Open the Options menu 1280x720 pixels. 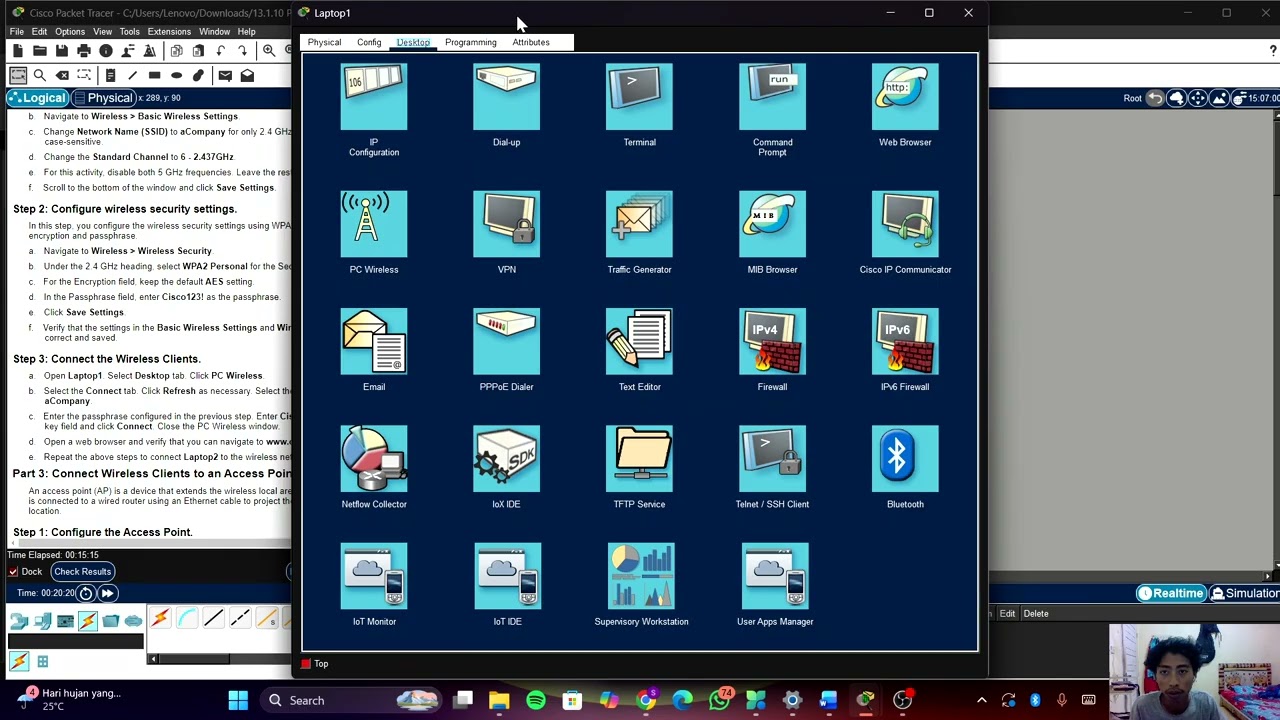pos(70,31)
